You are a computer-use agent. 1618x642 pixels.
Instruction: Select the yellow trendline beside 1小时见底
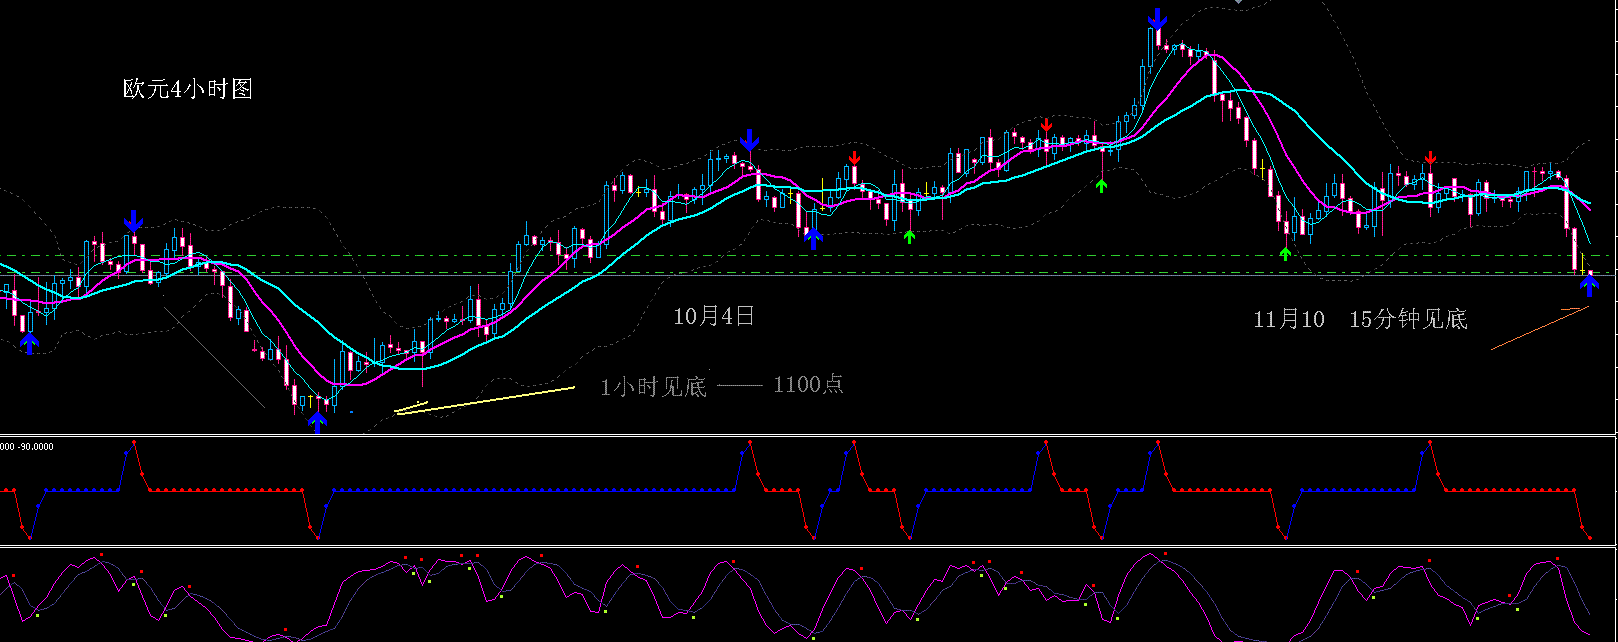(485, 400)
